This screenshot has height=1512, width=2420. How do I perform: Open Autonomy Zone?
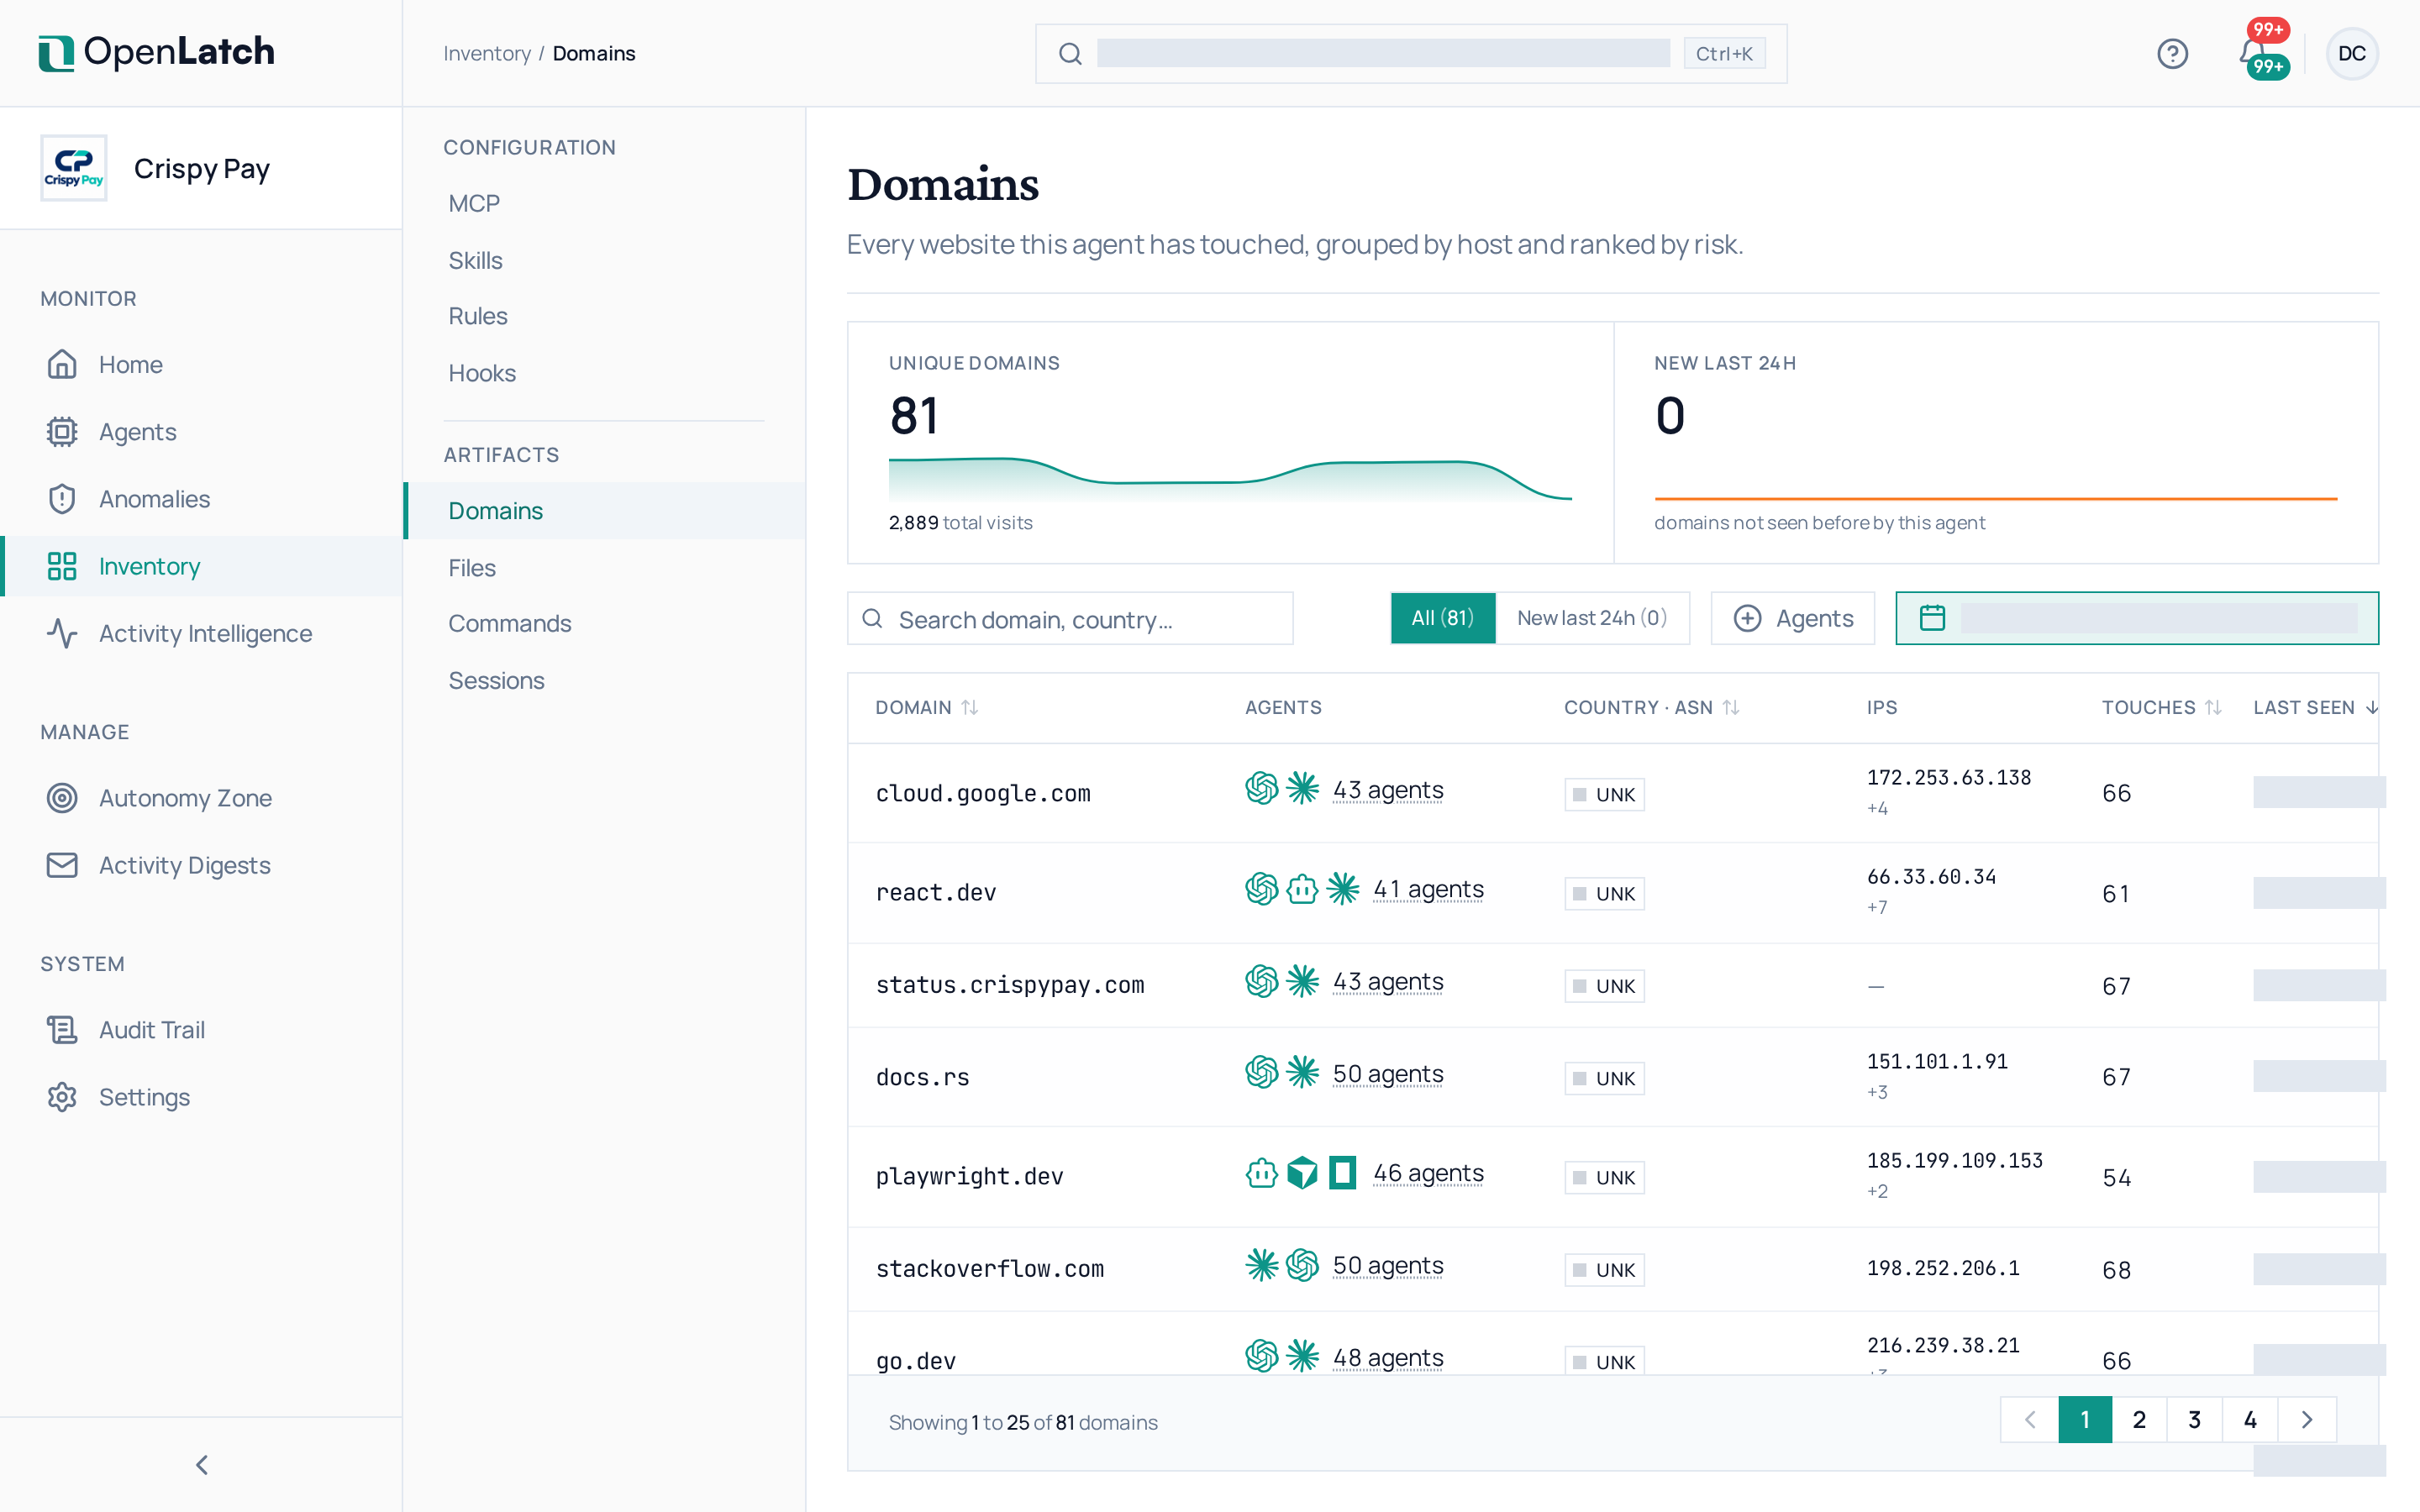click(x=201, y=798)
